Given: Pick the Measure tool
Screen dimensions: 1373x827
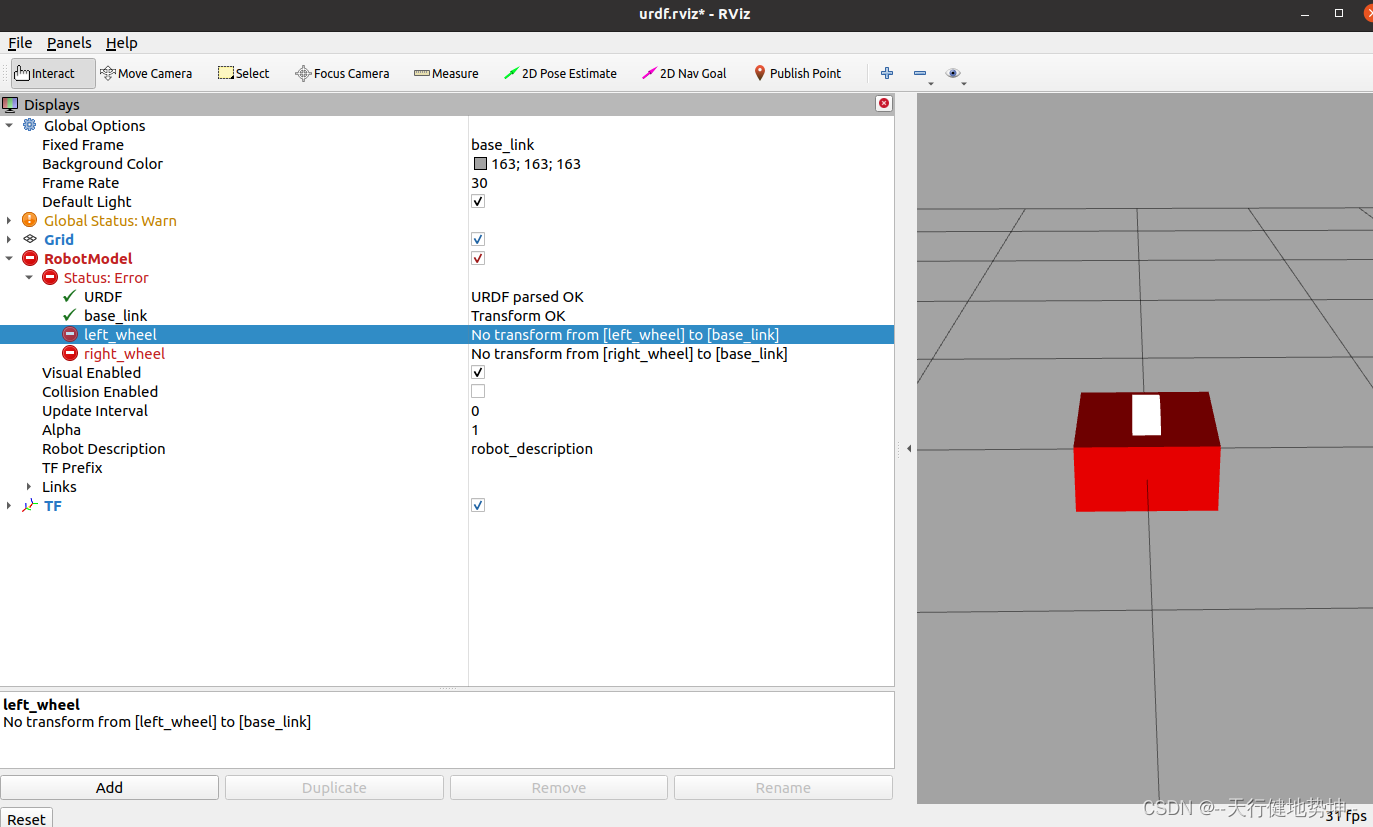Looking at the screenshot, I should [x=446, y=73].
